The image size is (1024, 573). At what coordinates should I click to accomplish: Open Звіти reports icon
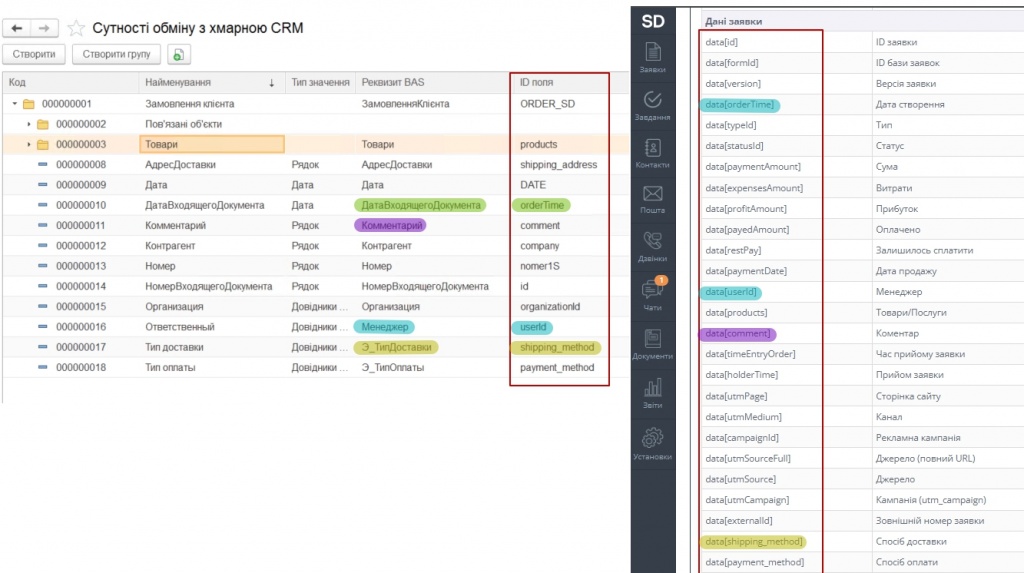652,391
